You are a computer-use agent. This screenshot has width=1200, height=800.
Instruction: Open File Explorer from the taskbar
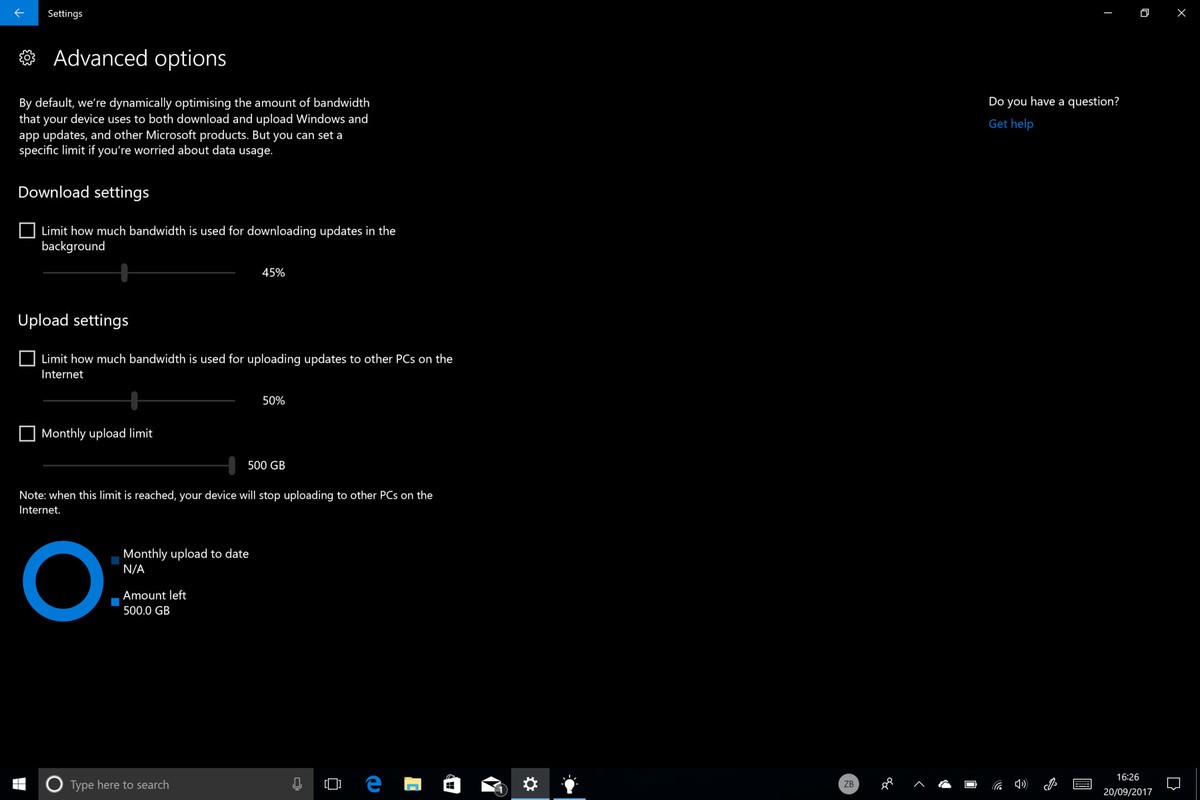pos(412,784)
